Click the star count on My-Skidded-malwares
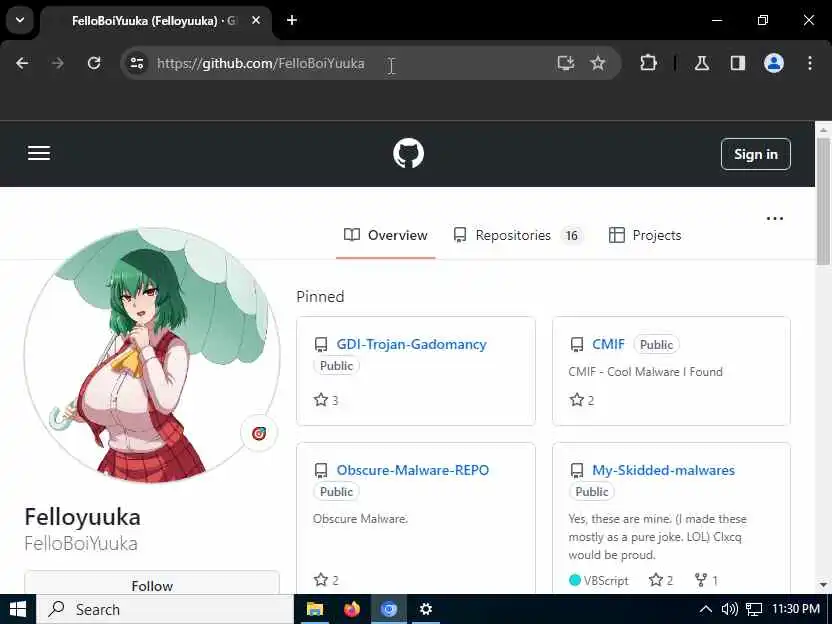The width and height of the screenshot is (832, 624). point(661,580)
